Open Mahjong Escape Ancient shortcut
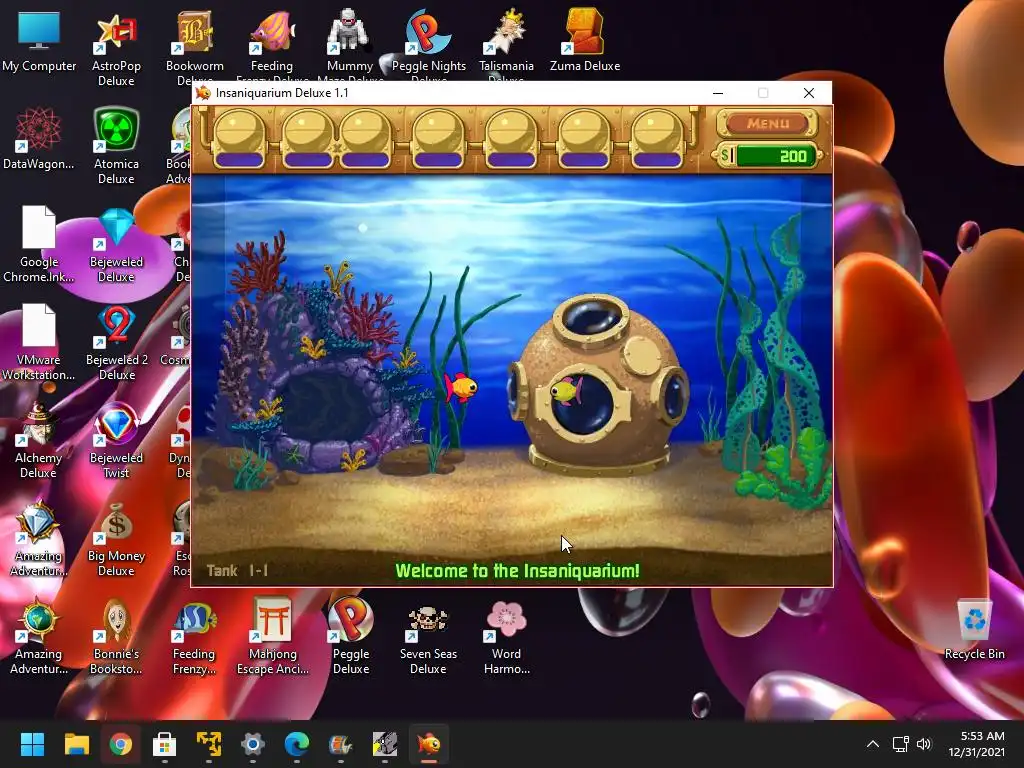Screen dimensions: 1024x768 [272, 637]
